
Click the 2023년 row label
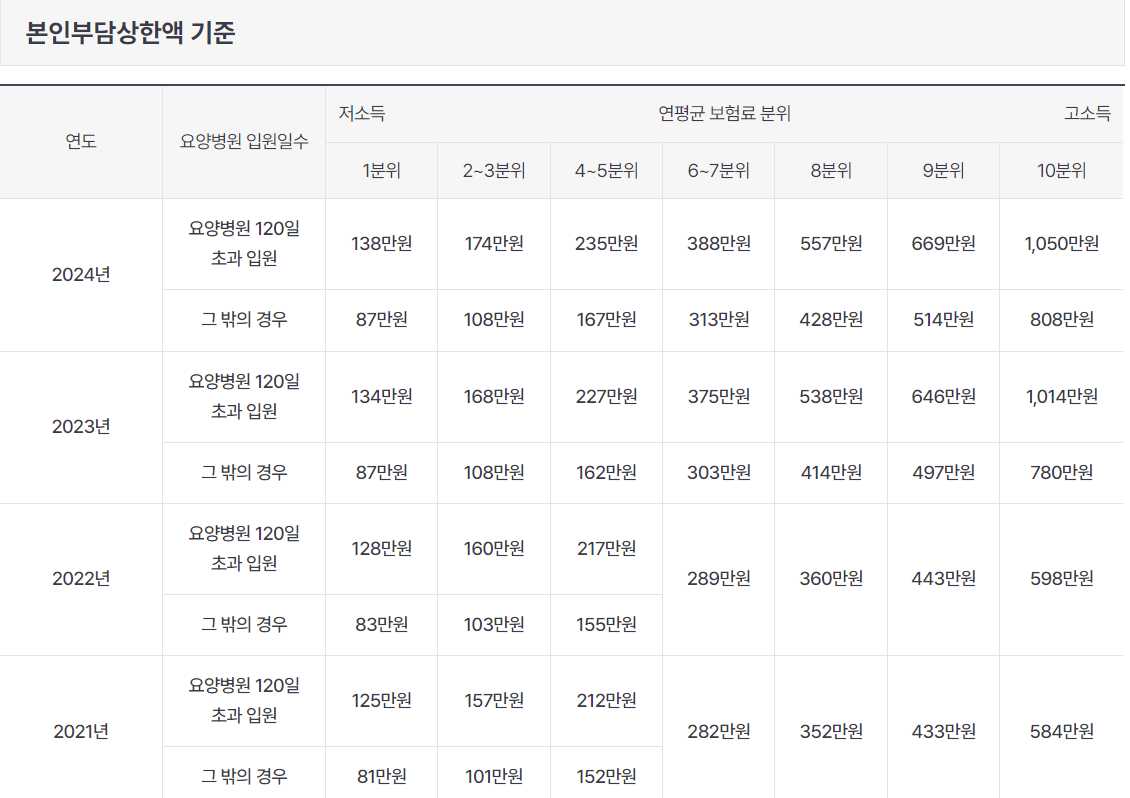82,425
